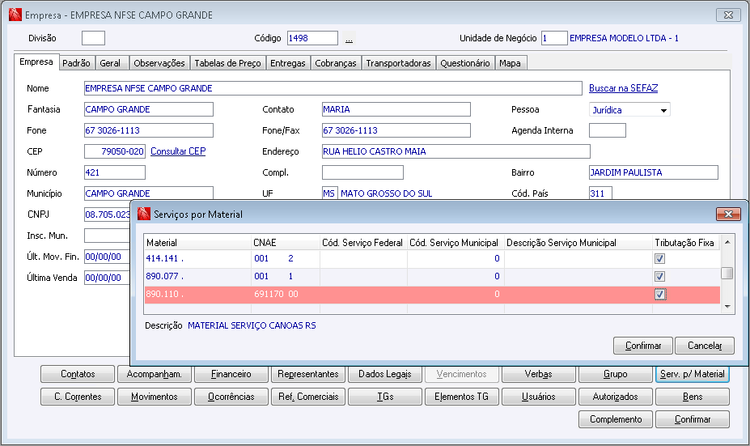
Task: Click the Financeiro button
Action: click(x=231, y=374)
